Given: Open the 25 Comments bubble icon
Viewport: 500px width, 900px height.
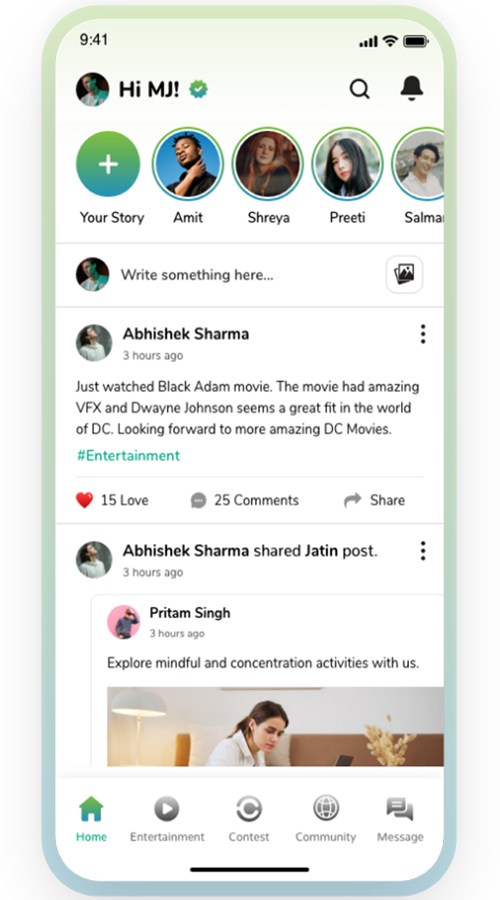Looking at the screenshot, I should point(199,501).
